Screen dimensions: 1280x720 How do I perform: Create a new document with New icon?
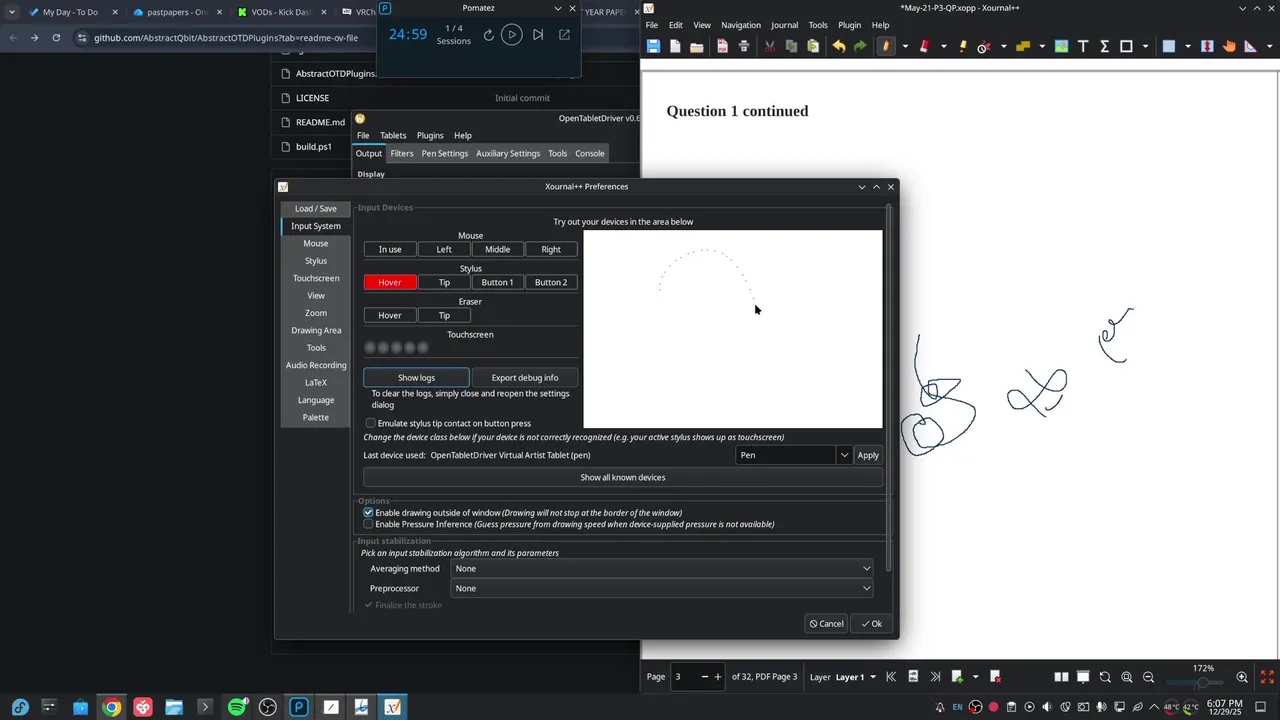(x=675, y=46)
